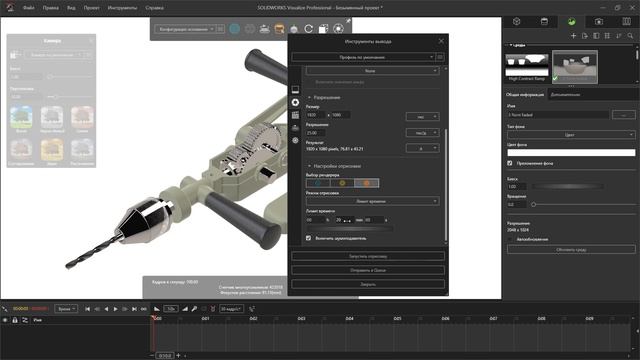Open the size units dropdown
The image size is (640, 360).
point(422,117)
